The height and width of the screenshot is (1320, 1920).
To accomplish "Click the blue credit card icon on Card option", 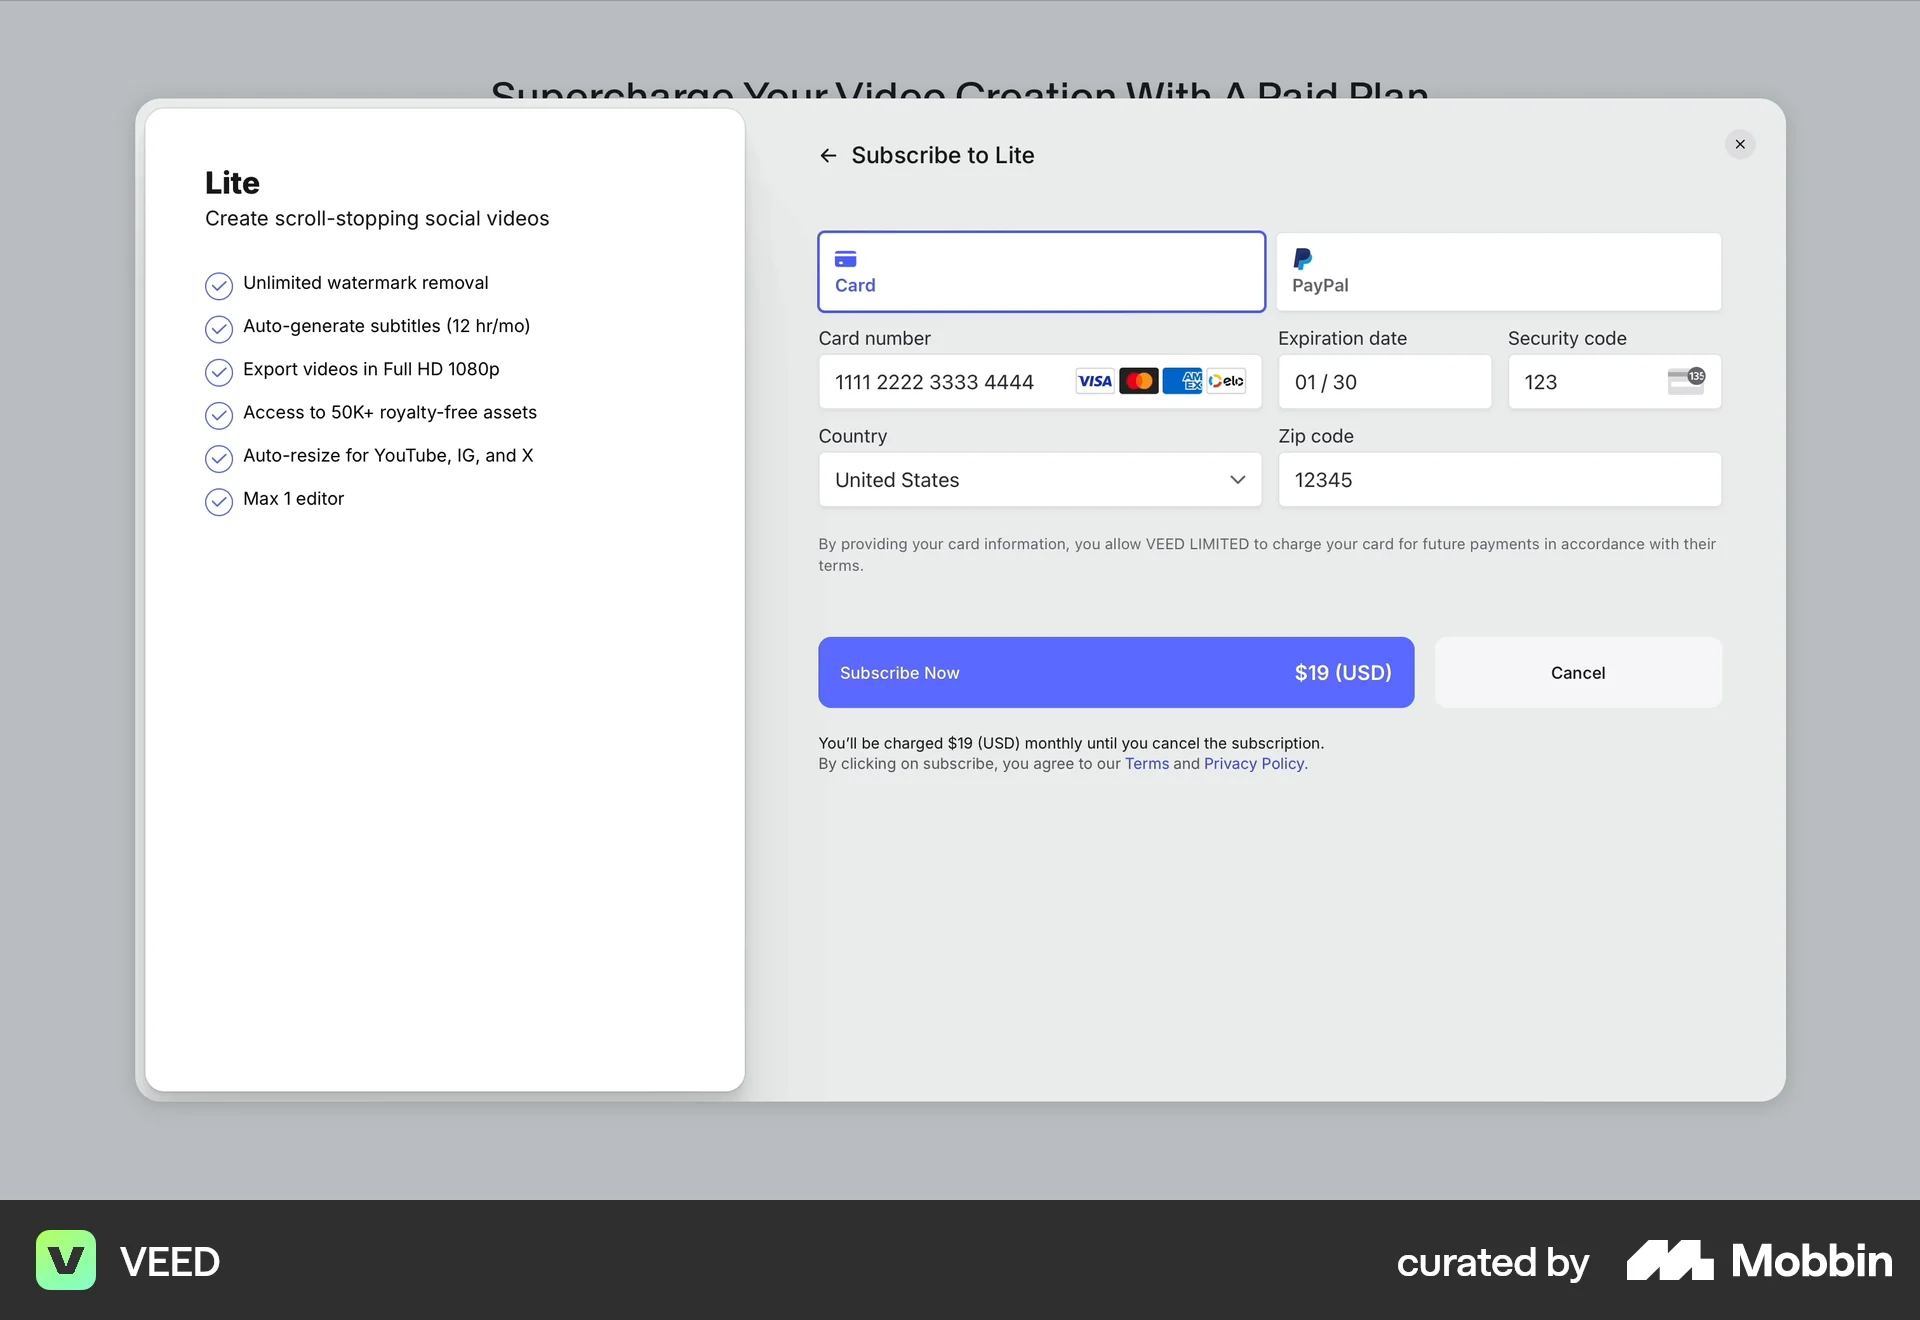I will [x=845, y=257].
